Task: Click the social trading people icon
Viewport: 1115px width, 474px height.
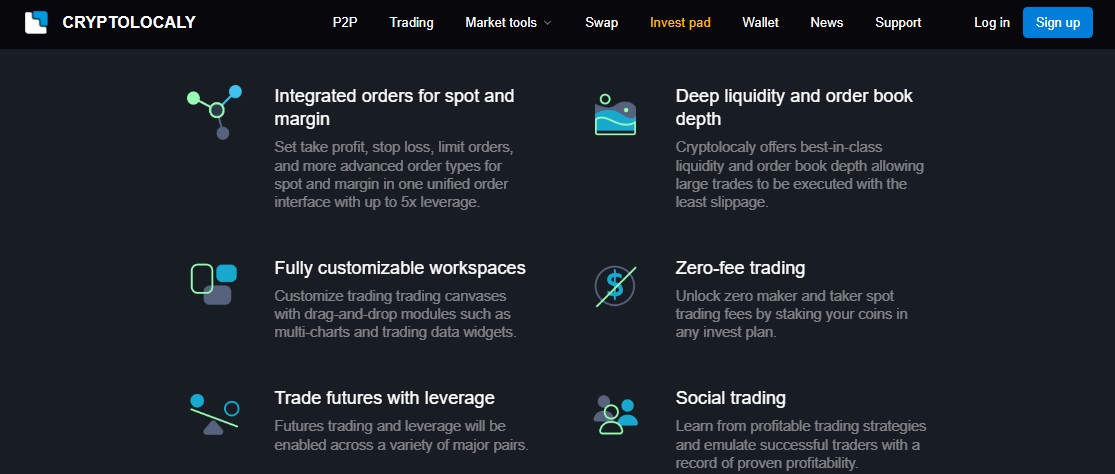Action: click(615, 413)
